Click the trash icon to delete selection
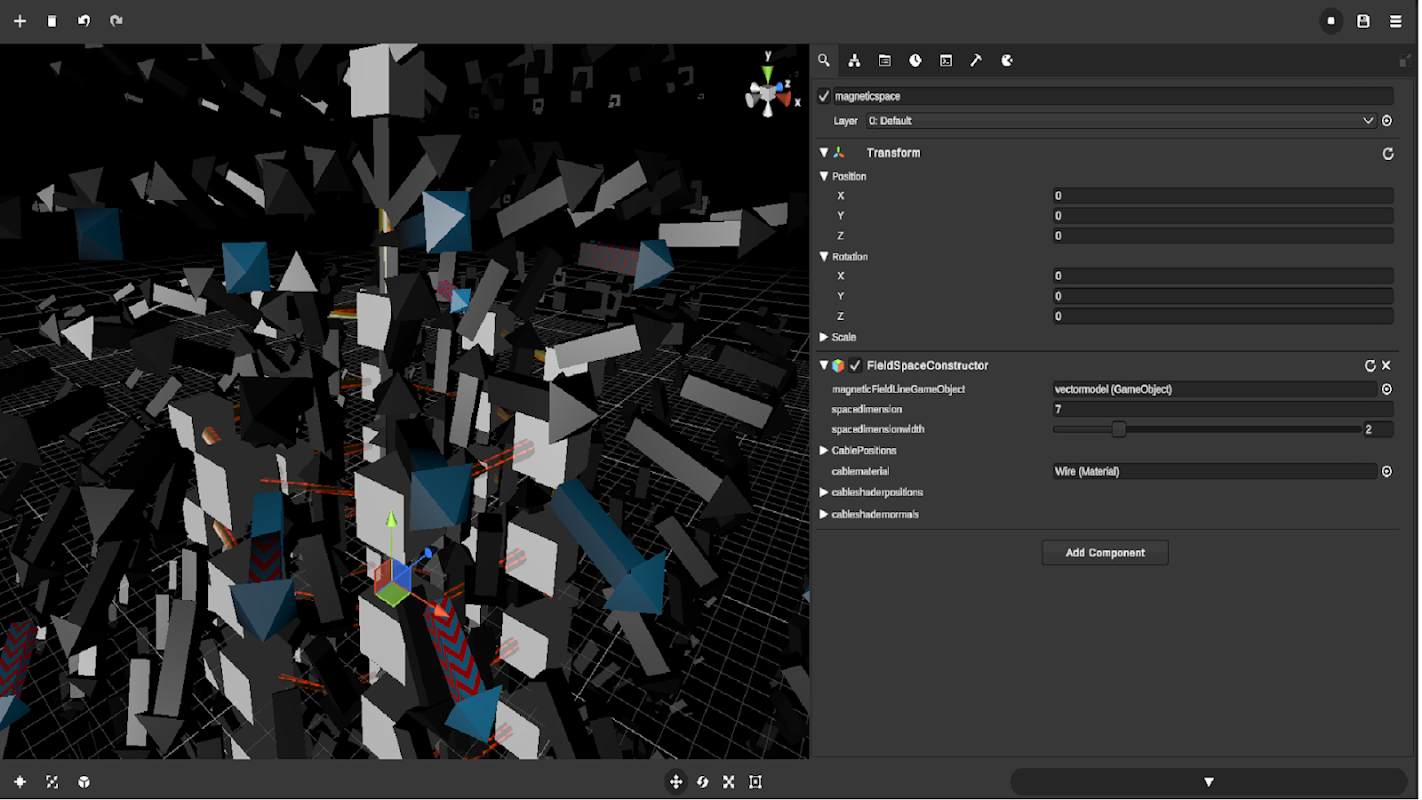 click(x=52, y=21)
